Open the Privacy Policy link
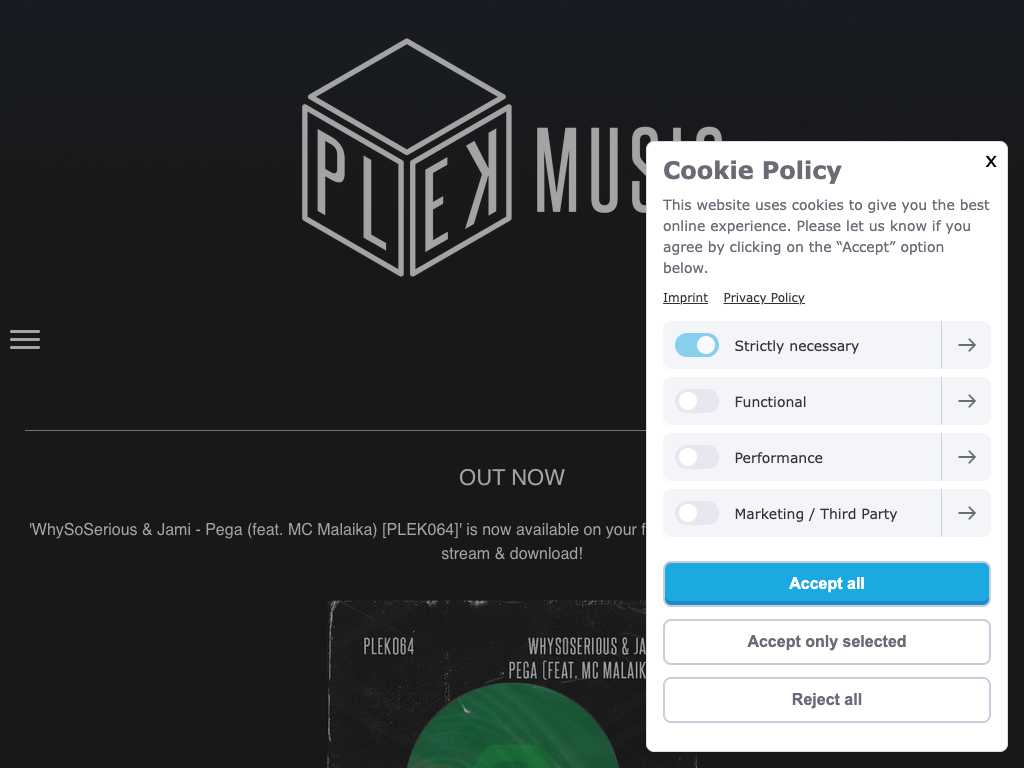Screen dimensions: 1024x768 764,298
